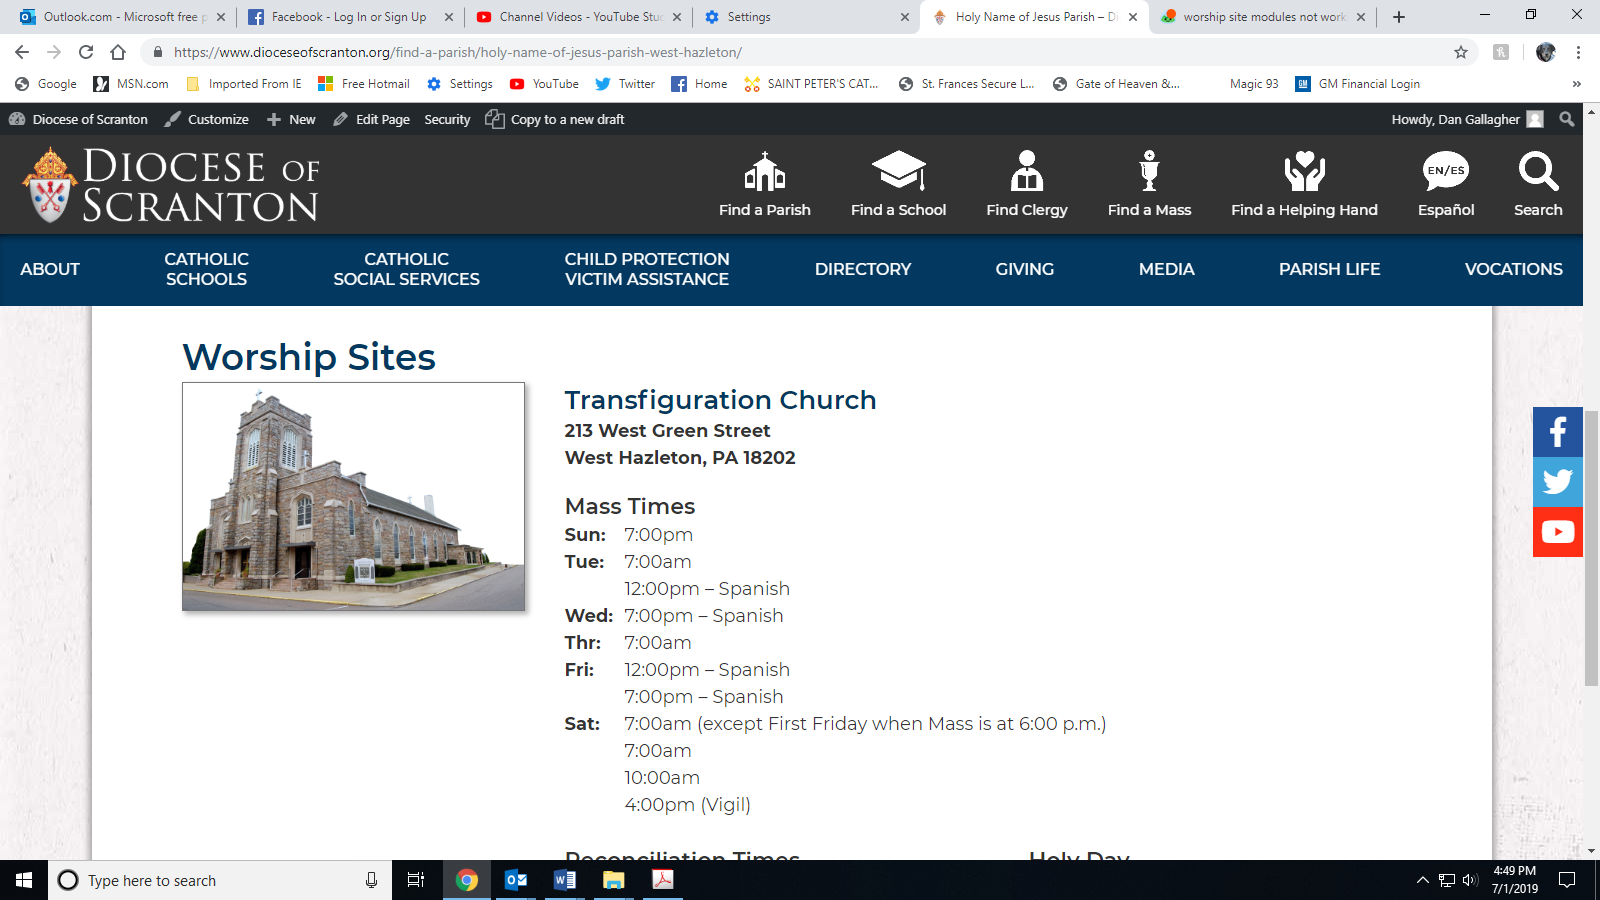
Task: Click the Transfiguration Church photo
Action: [353, 496]
